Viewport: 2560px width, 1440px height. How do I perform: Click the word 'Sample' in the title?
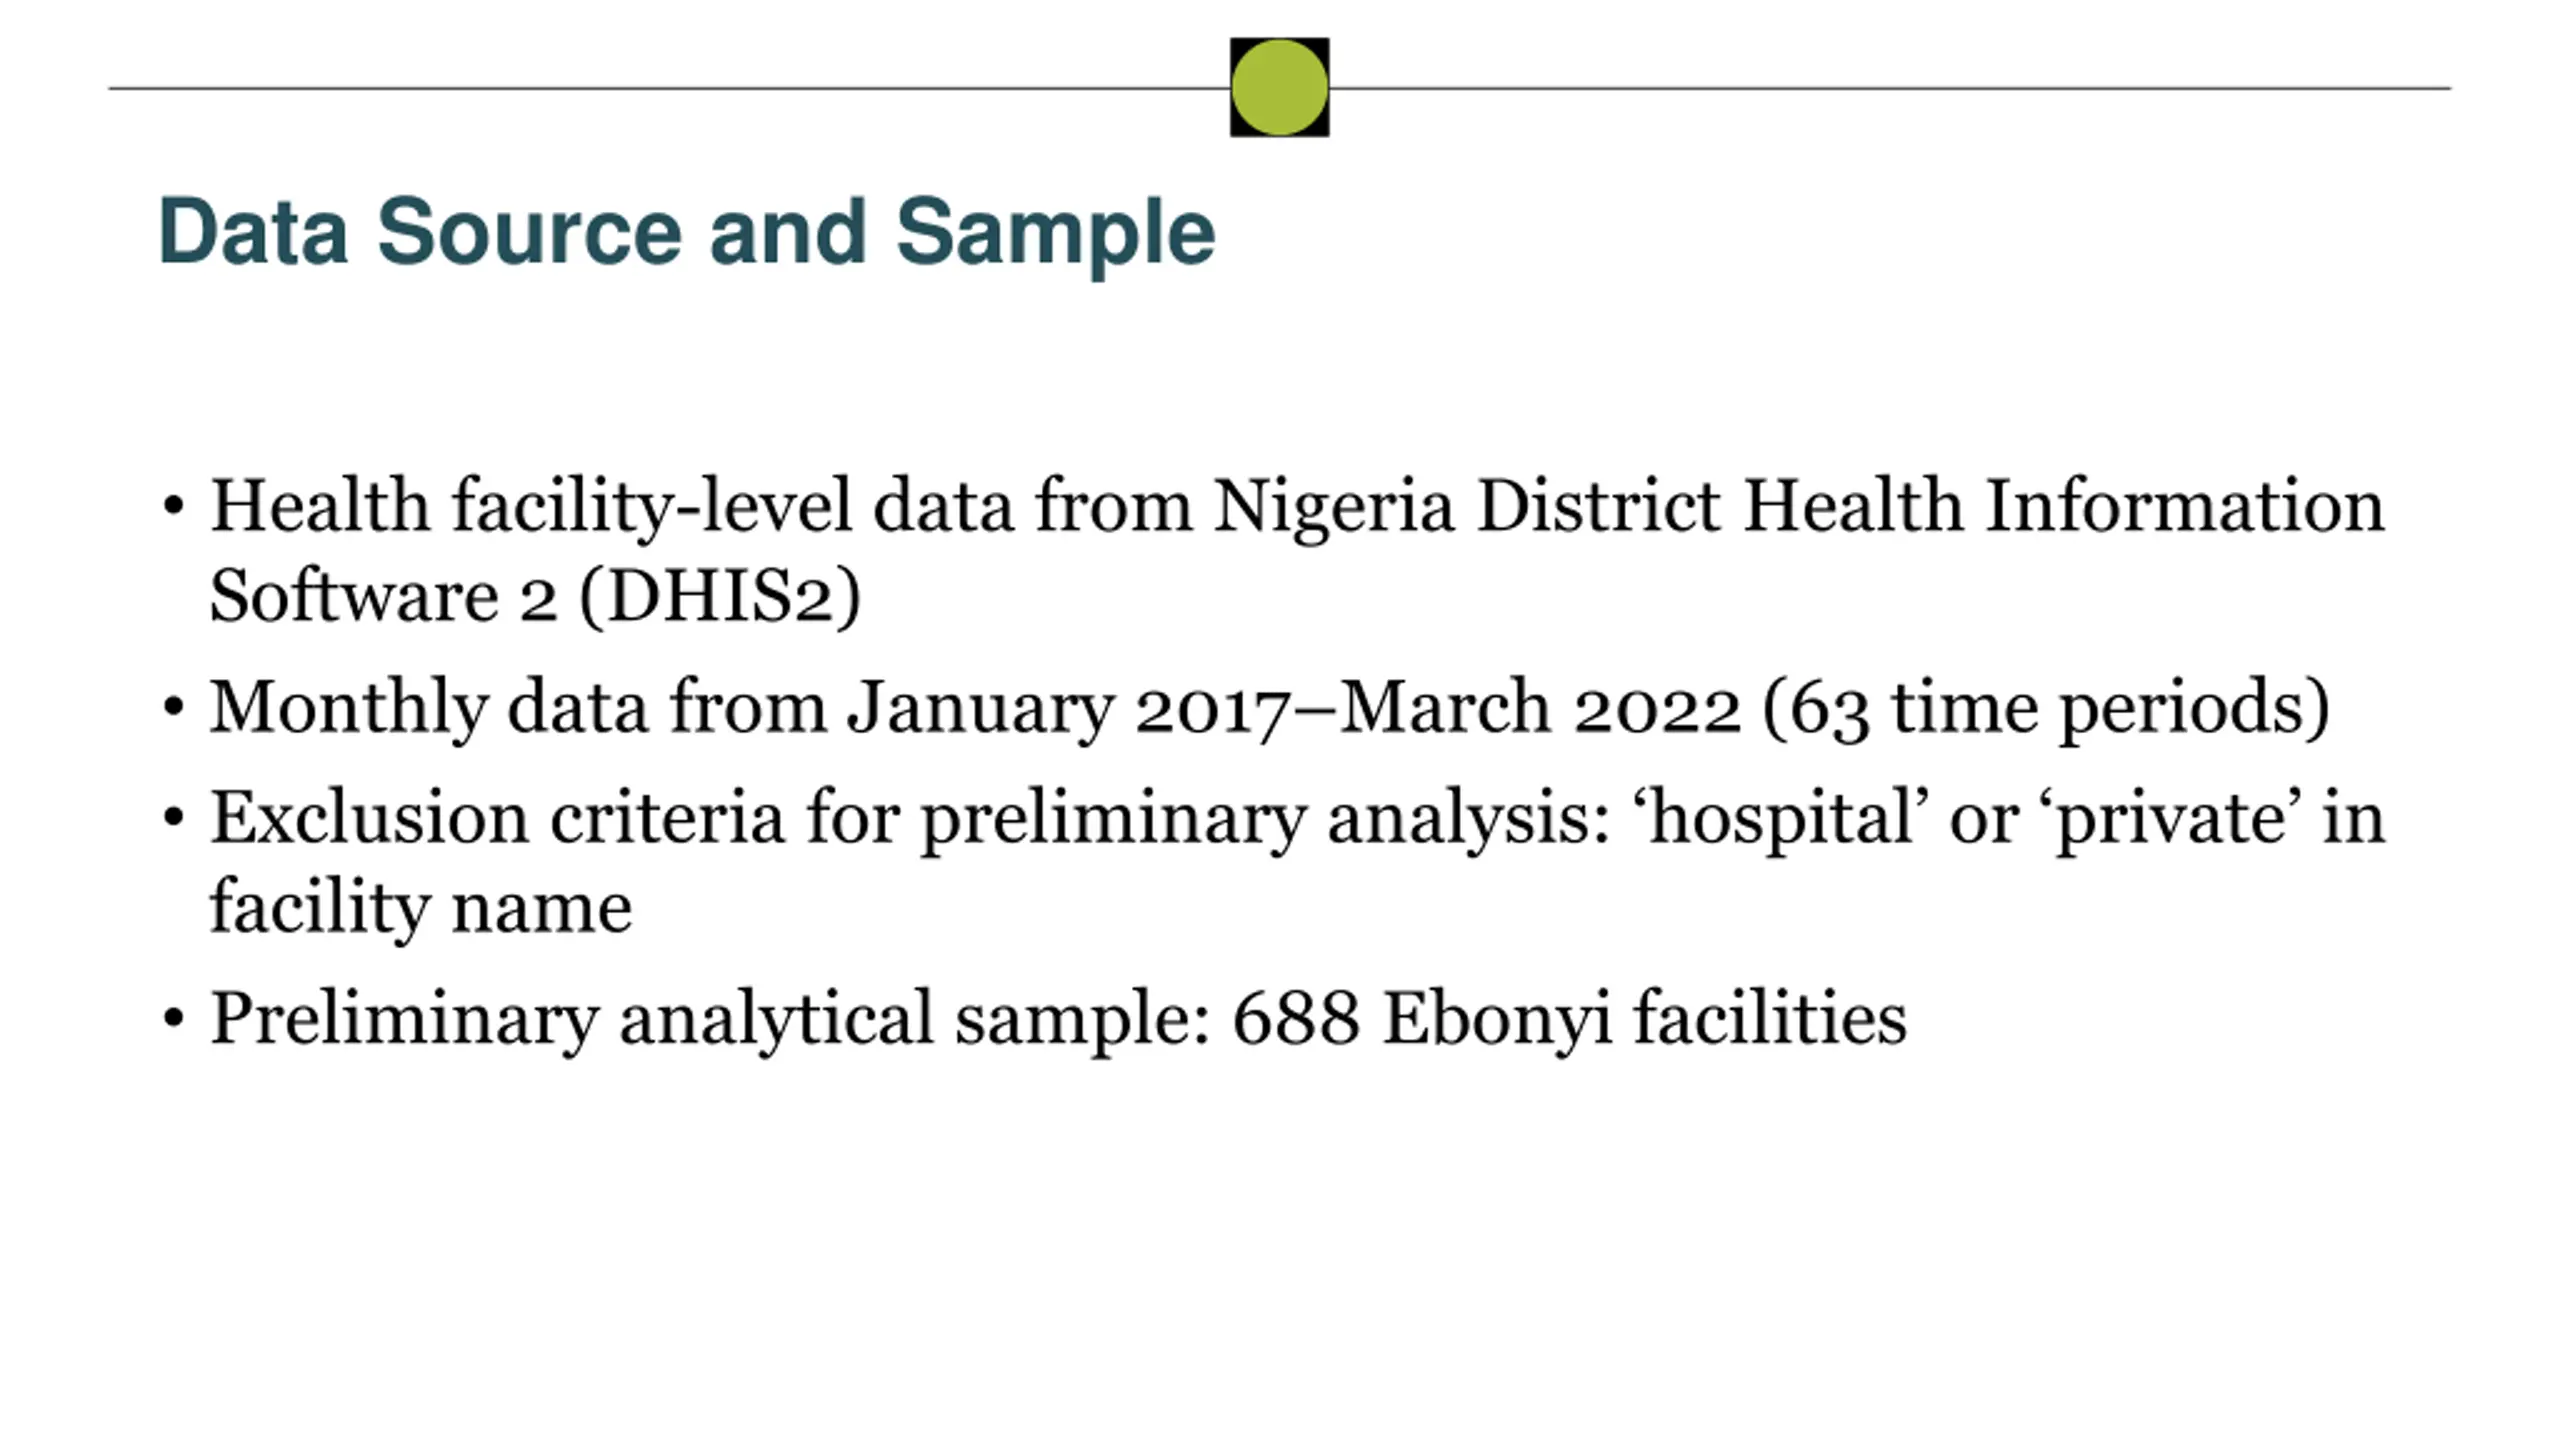(1055, 235)
